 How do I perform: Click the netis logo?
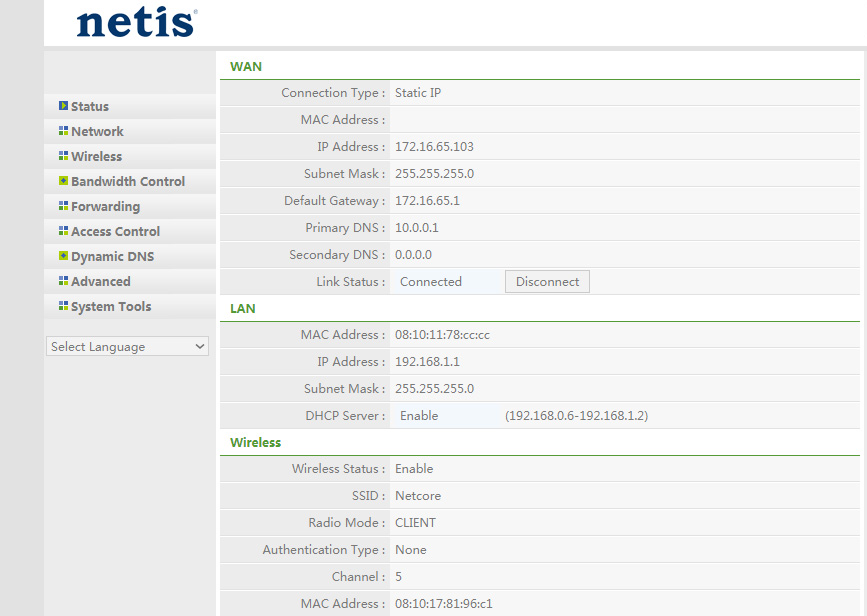point(137,22)
